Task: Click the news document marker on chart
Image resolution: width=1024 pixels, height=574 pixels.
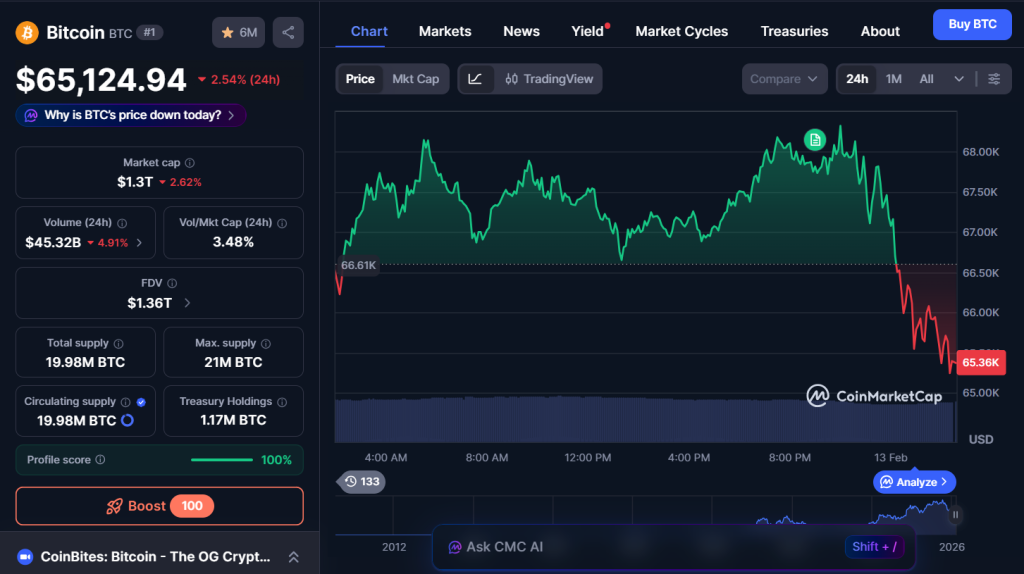Action: coord(815,140)
